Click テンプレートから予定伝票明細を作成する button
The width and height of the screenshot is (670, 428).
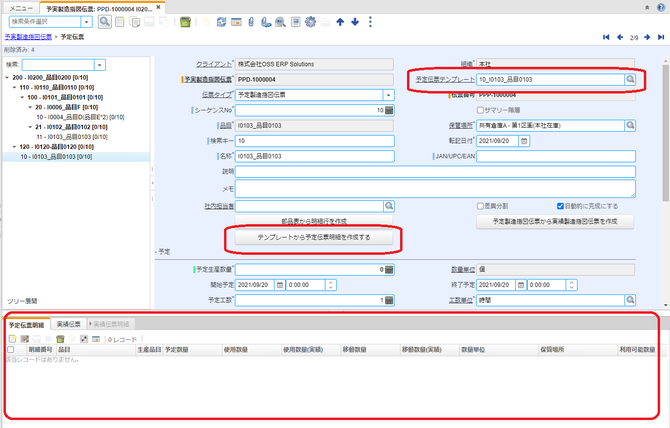(314, 237)
